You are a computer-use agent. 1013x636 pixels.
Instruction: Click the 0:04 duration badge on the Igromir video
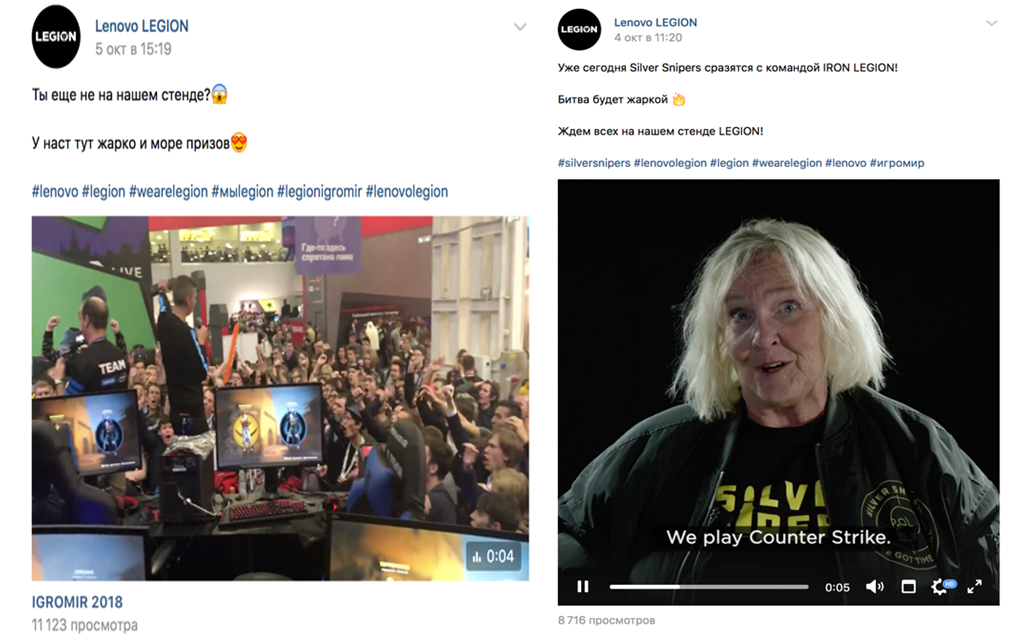click(494, 556)
